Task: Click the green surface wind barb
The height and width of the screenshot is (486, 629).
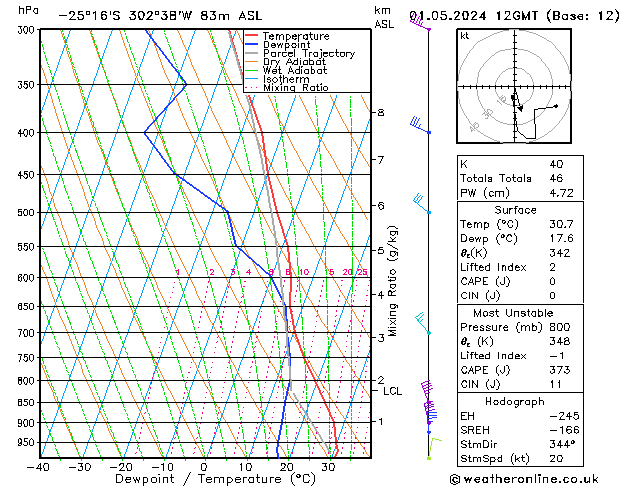Action: point(435,448)
